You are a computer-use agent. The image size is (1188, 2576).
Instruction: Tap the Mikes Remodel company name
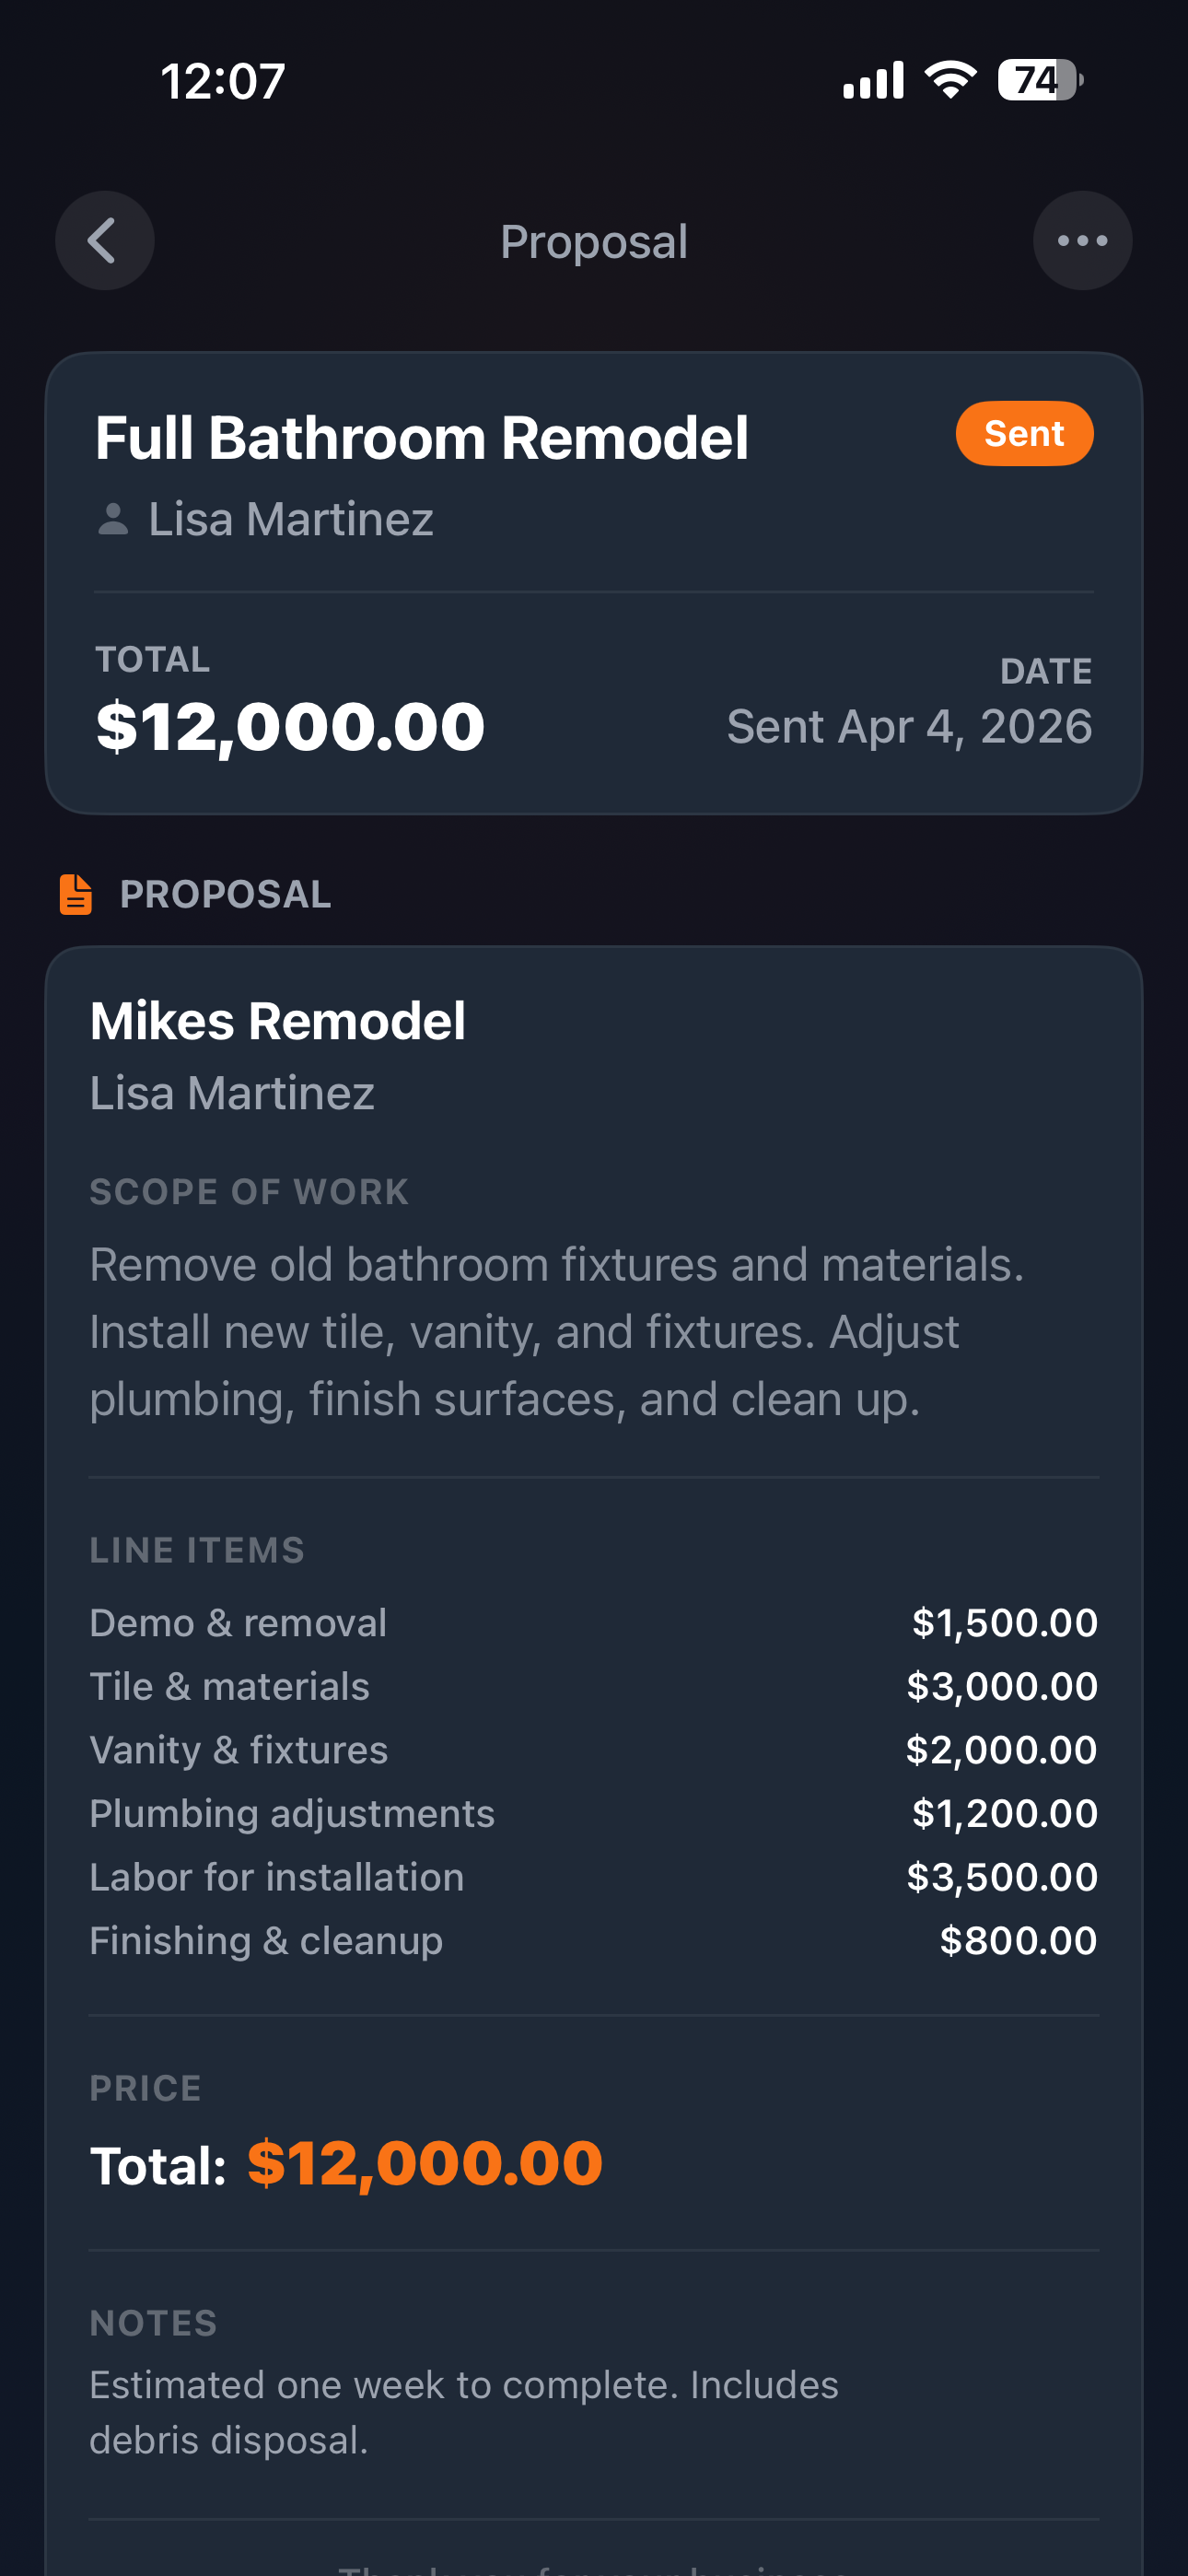click(x=278, y=1021)
